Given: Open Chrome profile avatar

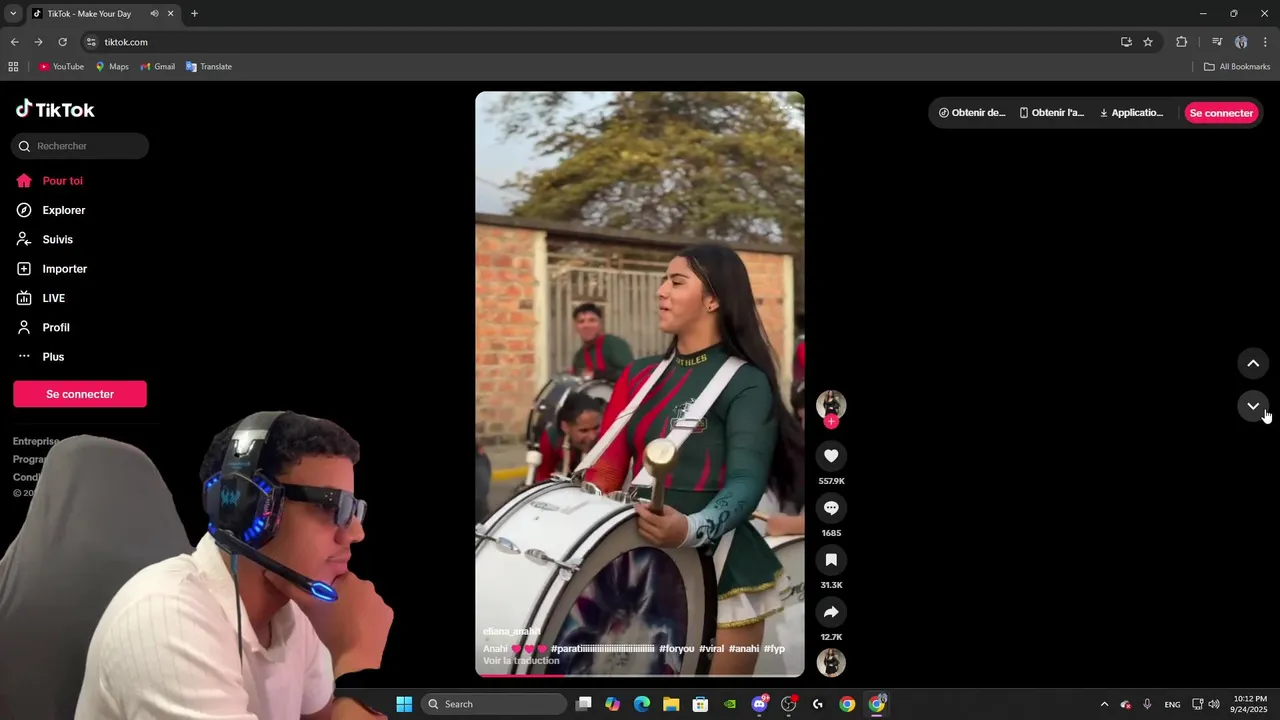Looking at the screenshot, I should [1241, 42].
